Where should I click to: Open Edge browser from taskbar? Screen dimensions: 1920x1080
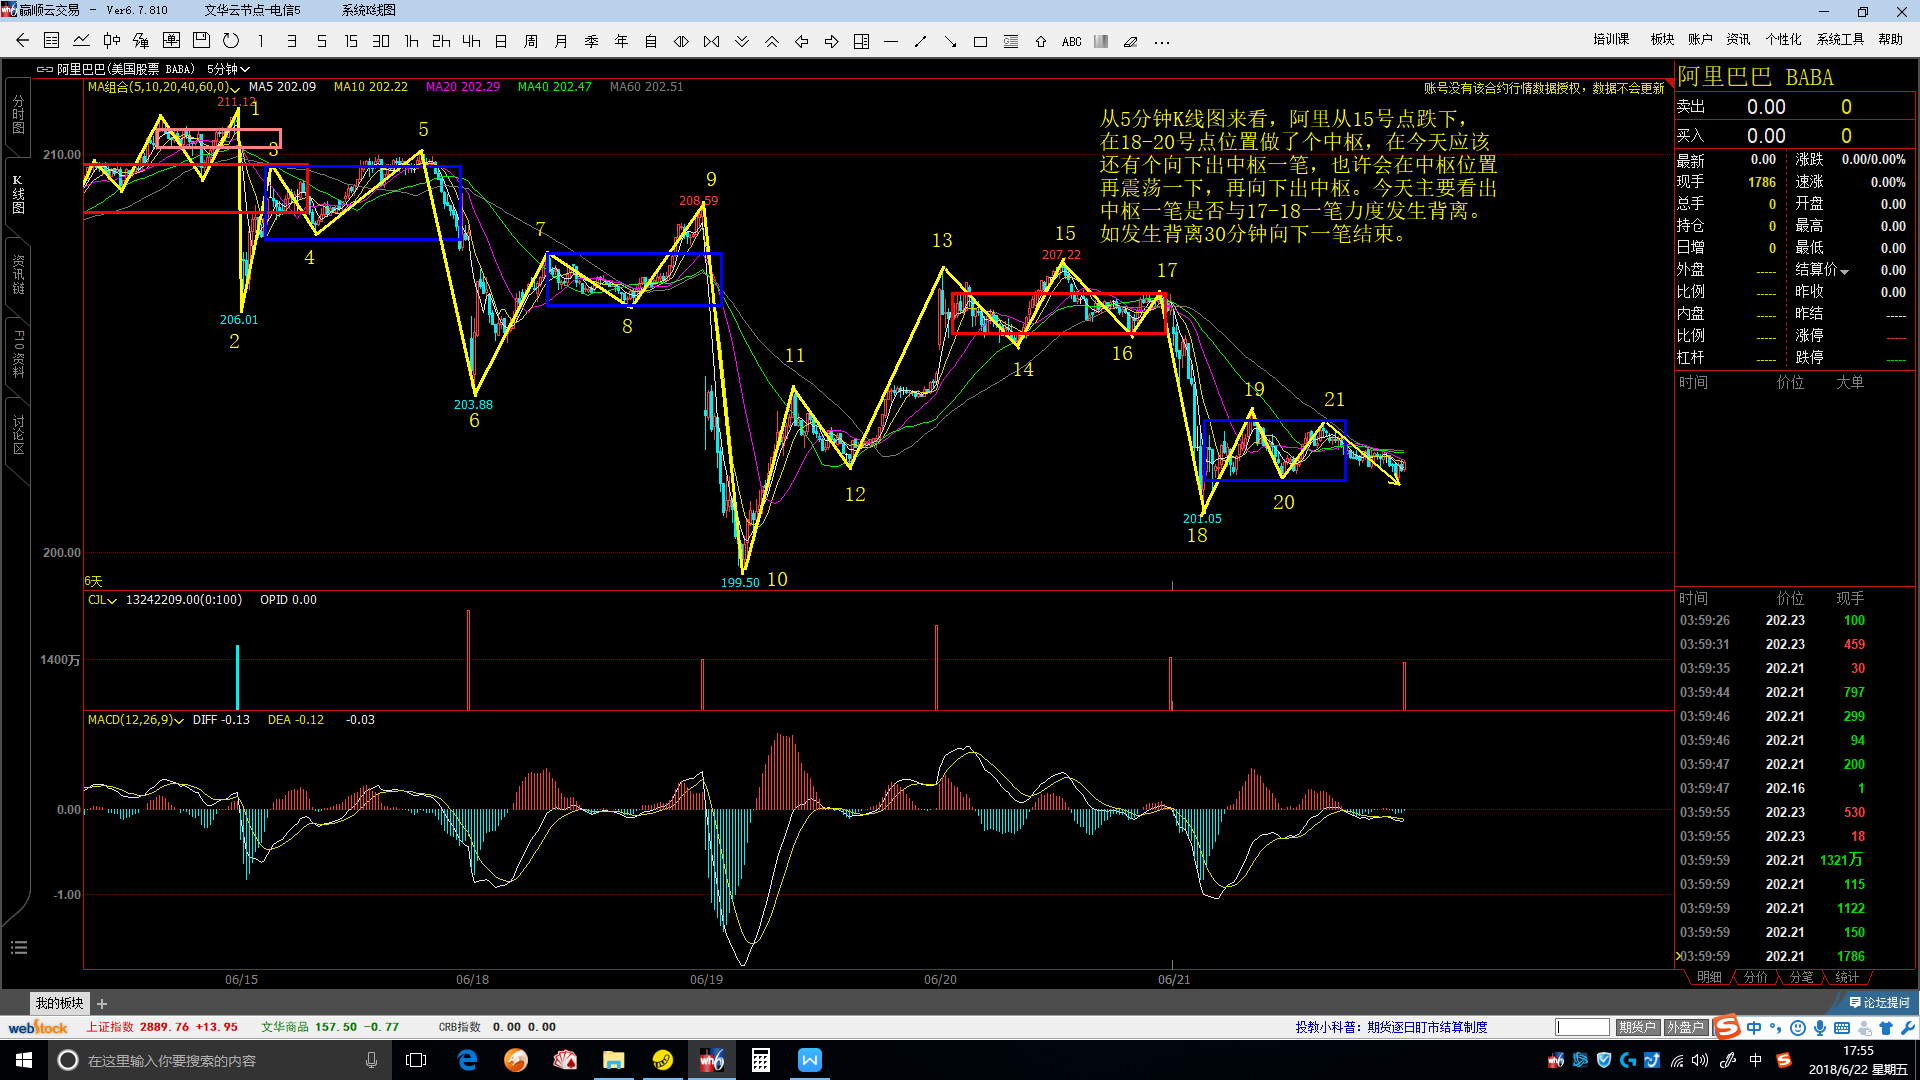click(x=467, y=1060)
